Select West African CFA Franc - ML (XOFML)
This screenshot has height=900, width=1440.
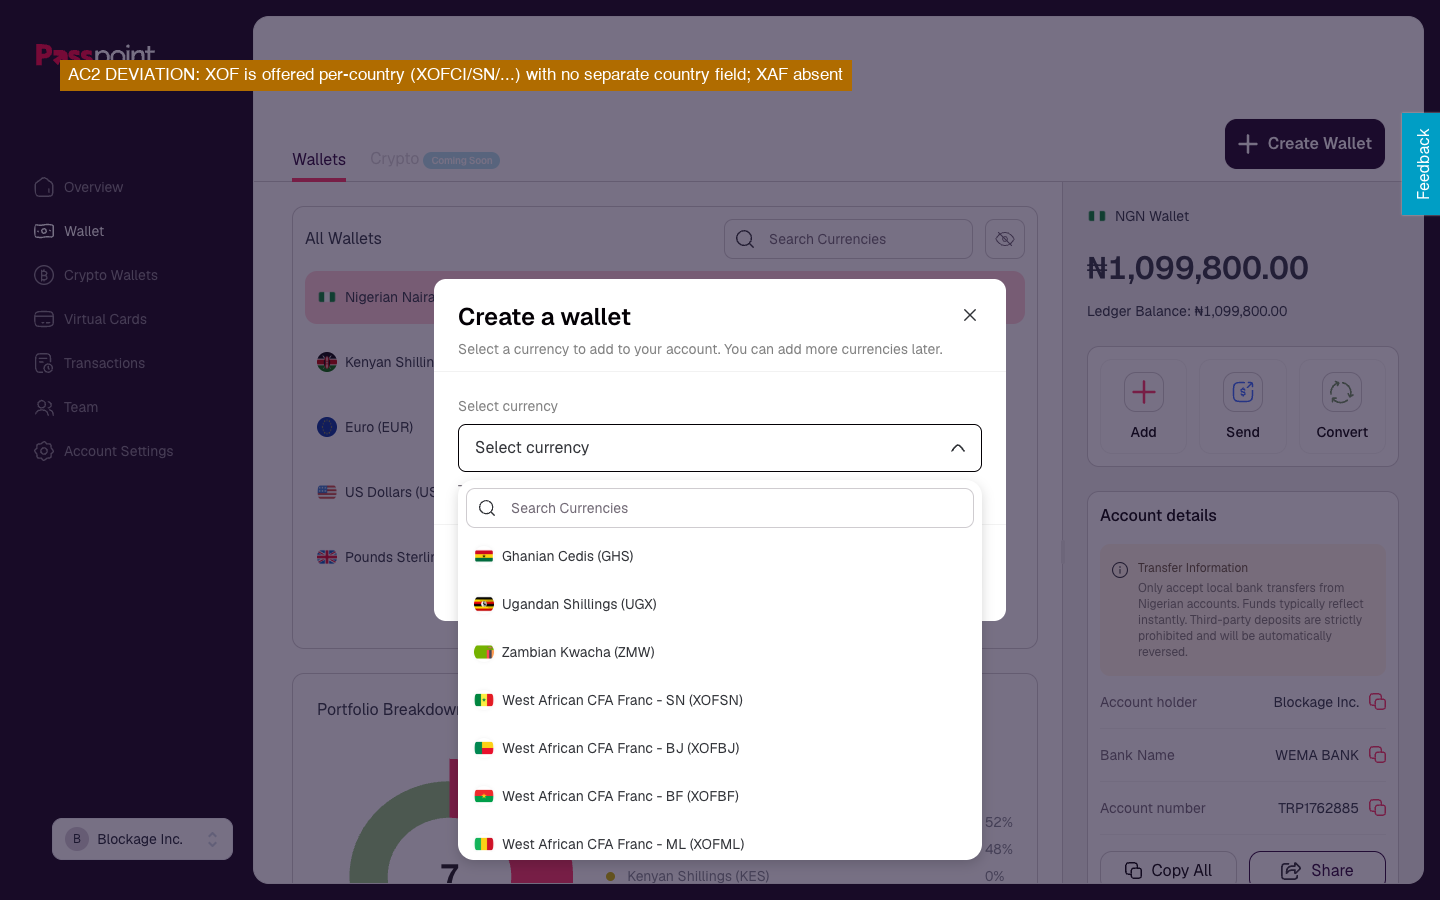[x=720, y=843]
